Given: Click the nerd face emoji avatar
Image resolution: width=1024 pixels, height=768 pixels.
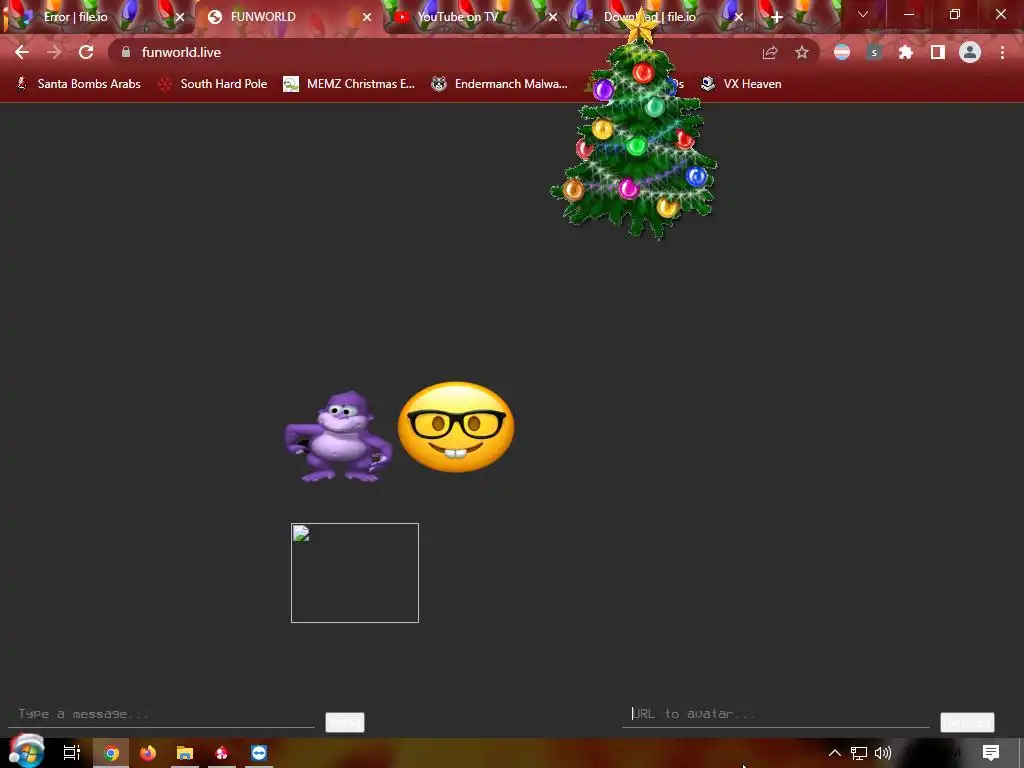Looking at the screenshot, I should tap(456, 427).
